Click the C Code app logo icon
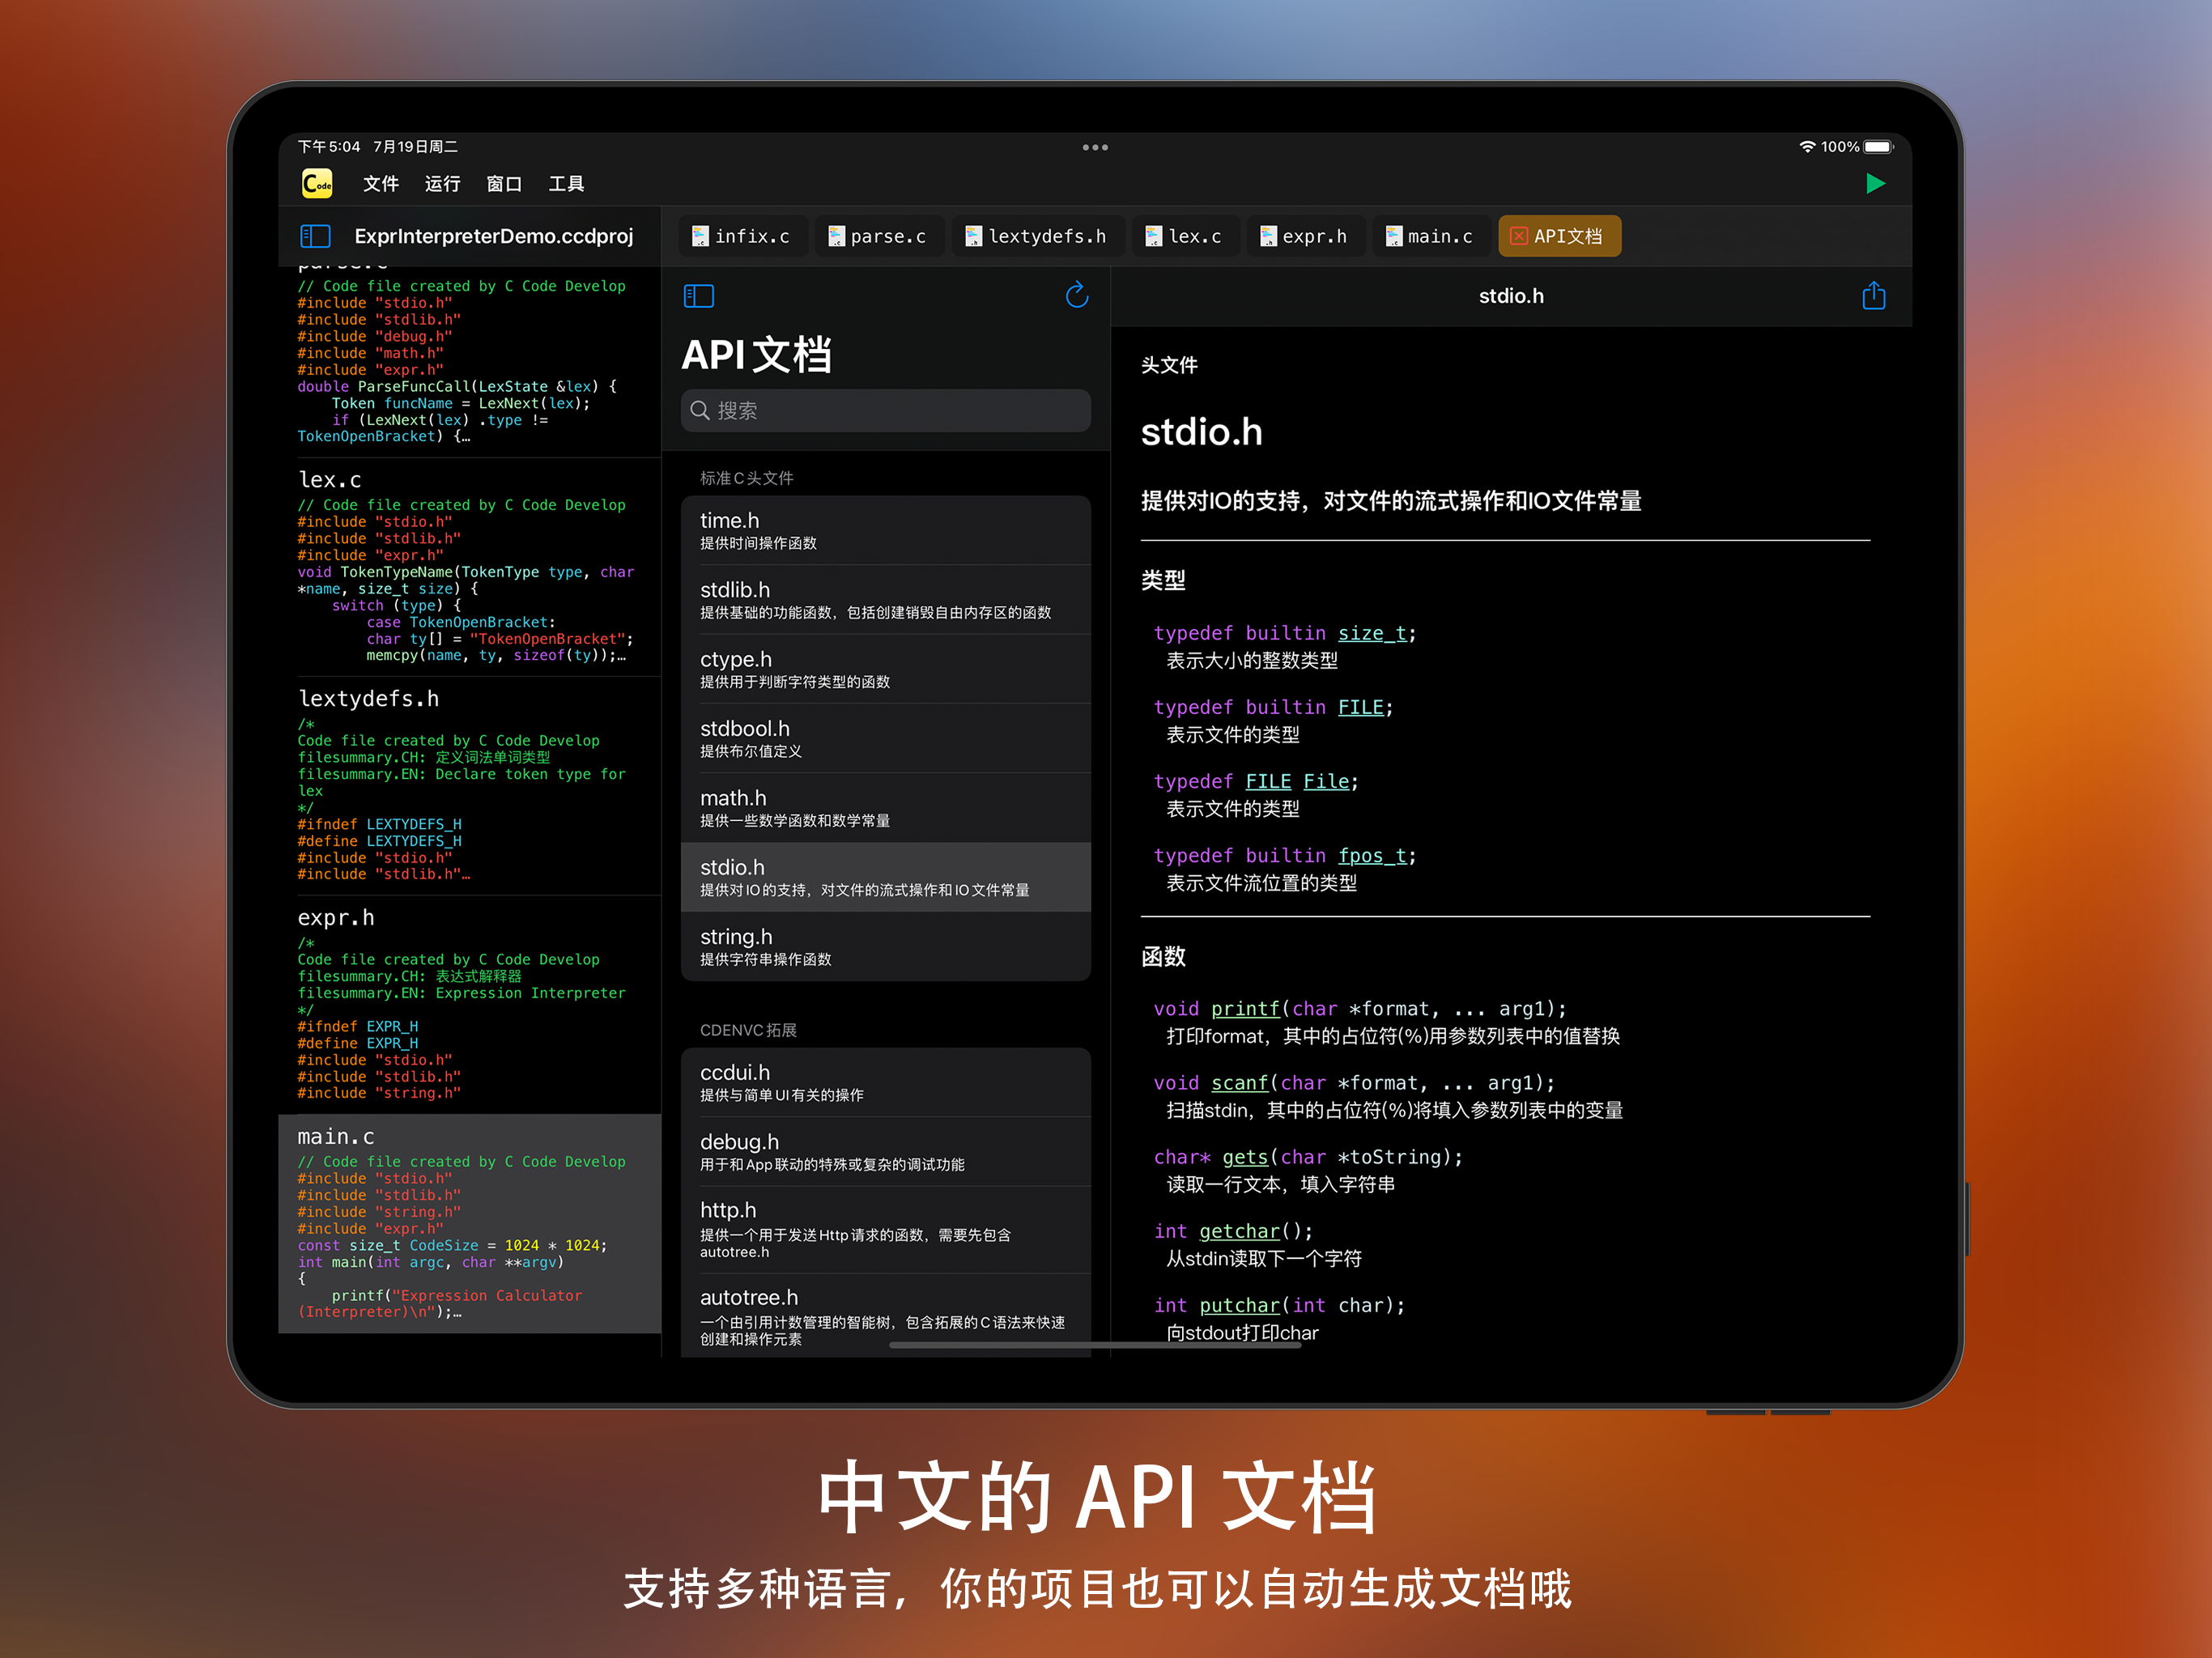Image resolution: width=2212 pixels, height=1658 pixels. [317, 184]
